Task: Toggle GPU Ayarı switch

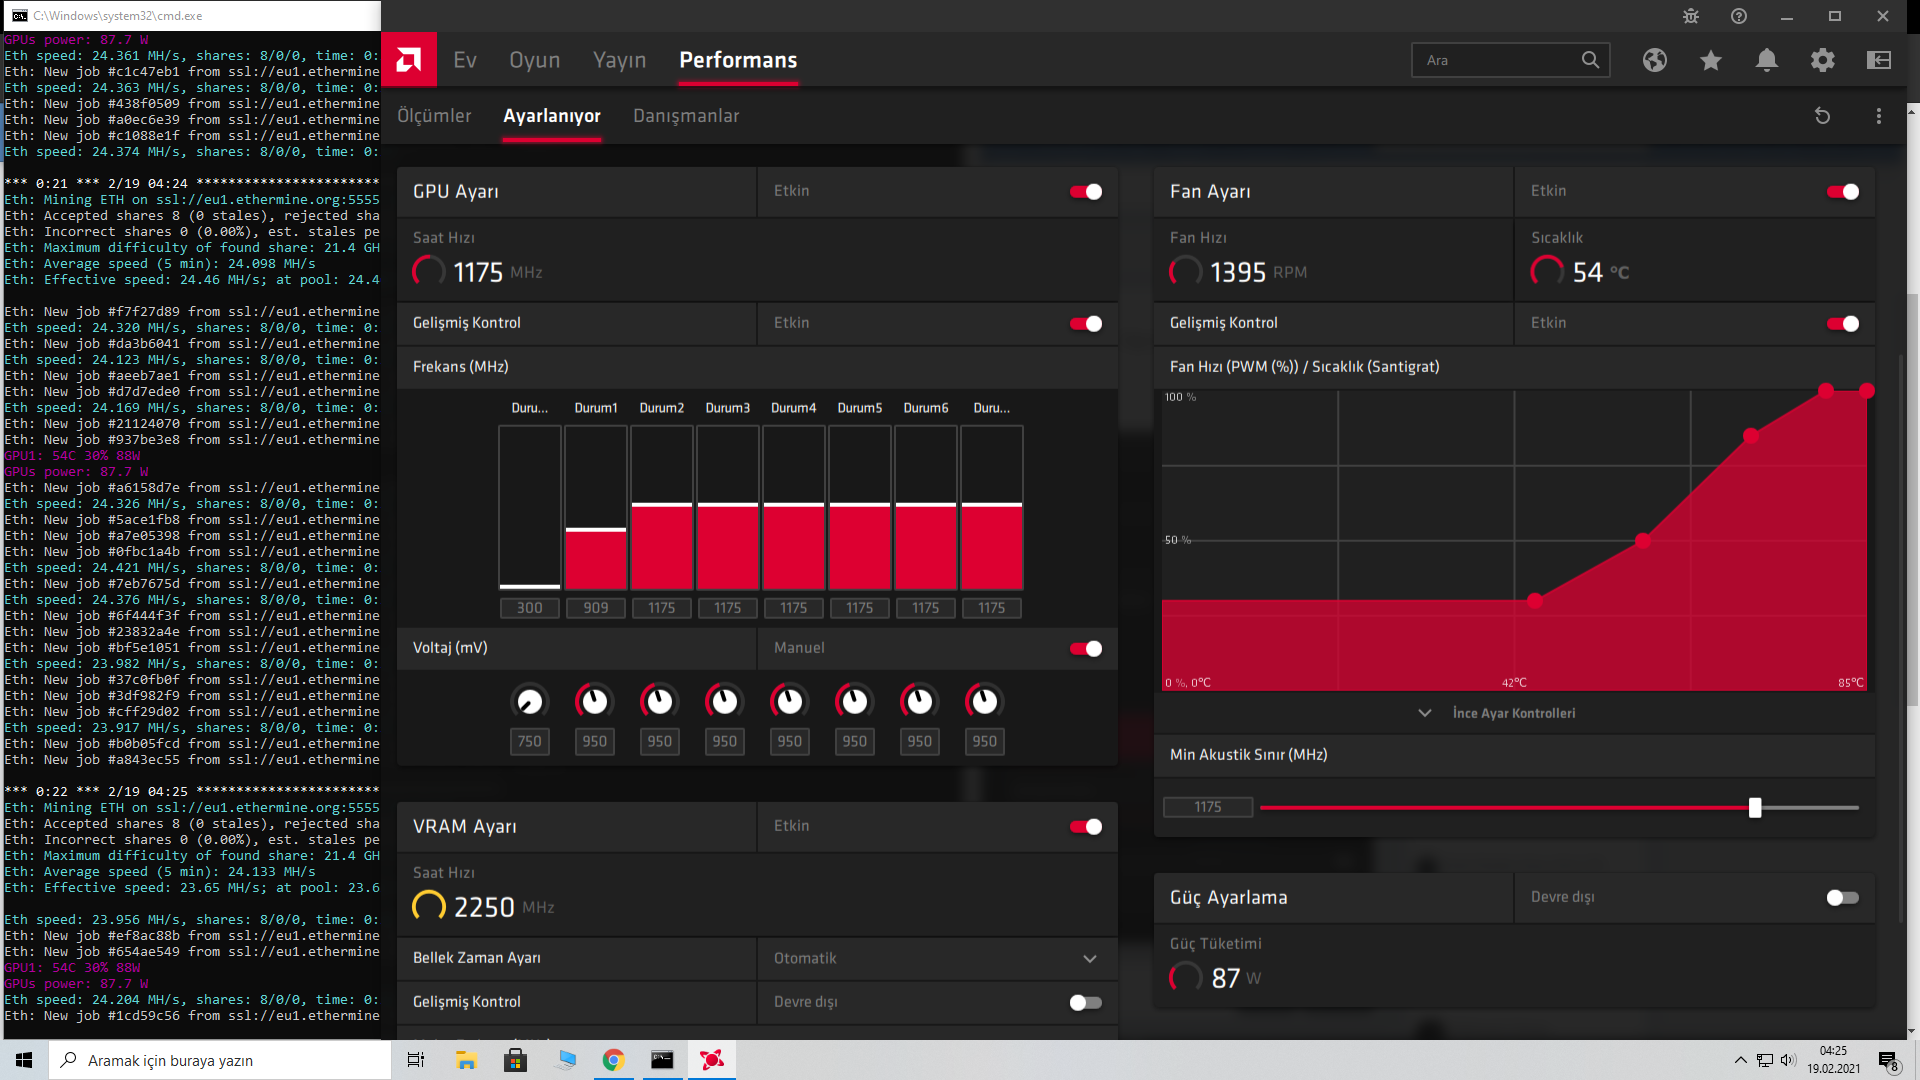Action: tap(1086, 192)
